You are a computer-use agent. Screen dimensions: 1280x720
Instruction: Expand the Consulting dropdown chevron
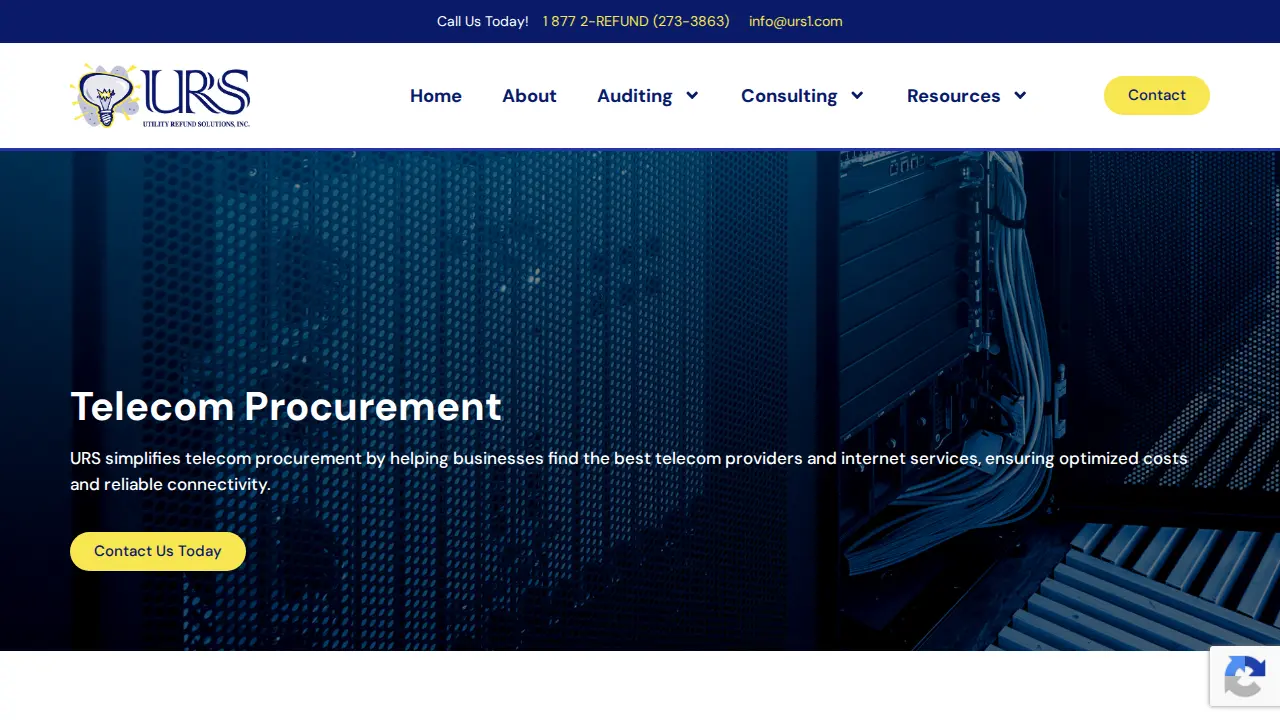(x=857, y=96)
